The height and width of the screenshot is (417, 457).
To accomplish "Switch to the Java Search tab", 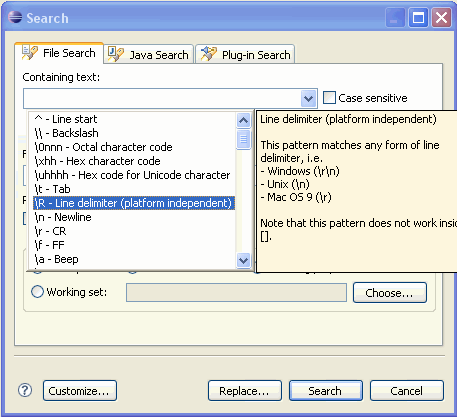I will (149, 54).
